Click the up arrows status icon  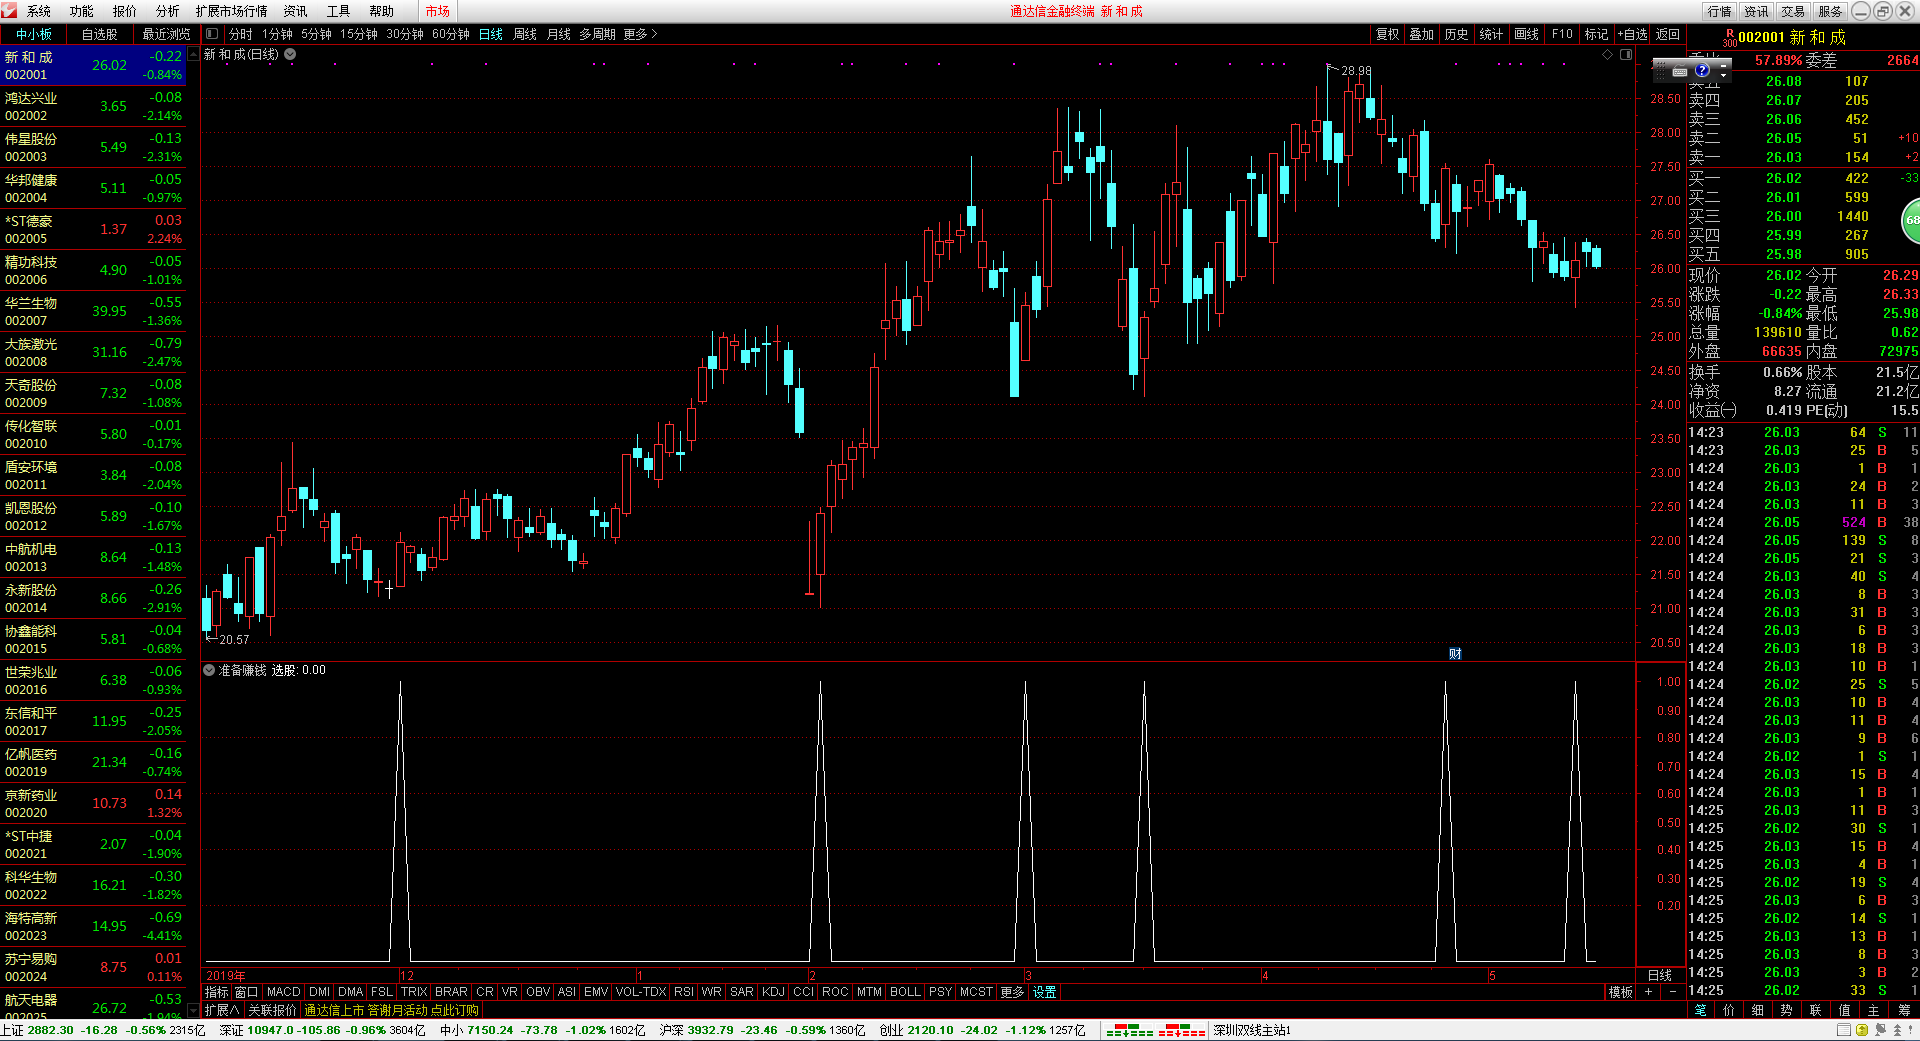[1897, 1030]
